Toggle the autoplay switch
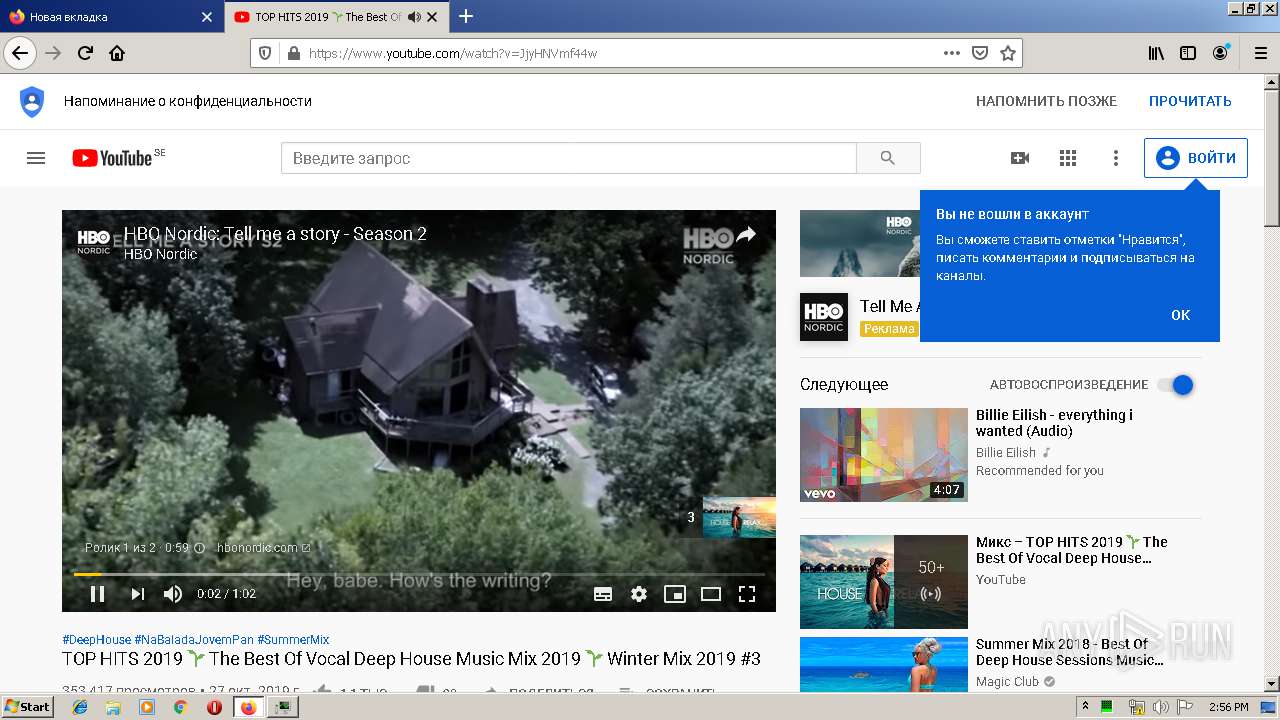Viewport: 1280px width, 720px height. click(x=1176, y=385)
